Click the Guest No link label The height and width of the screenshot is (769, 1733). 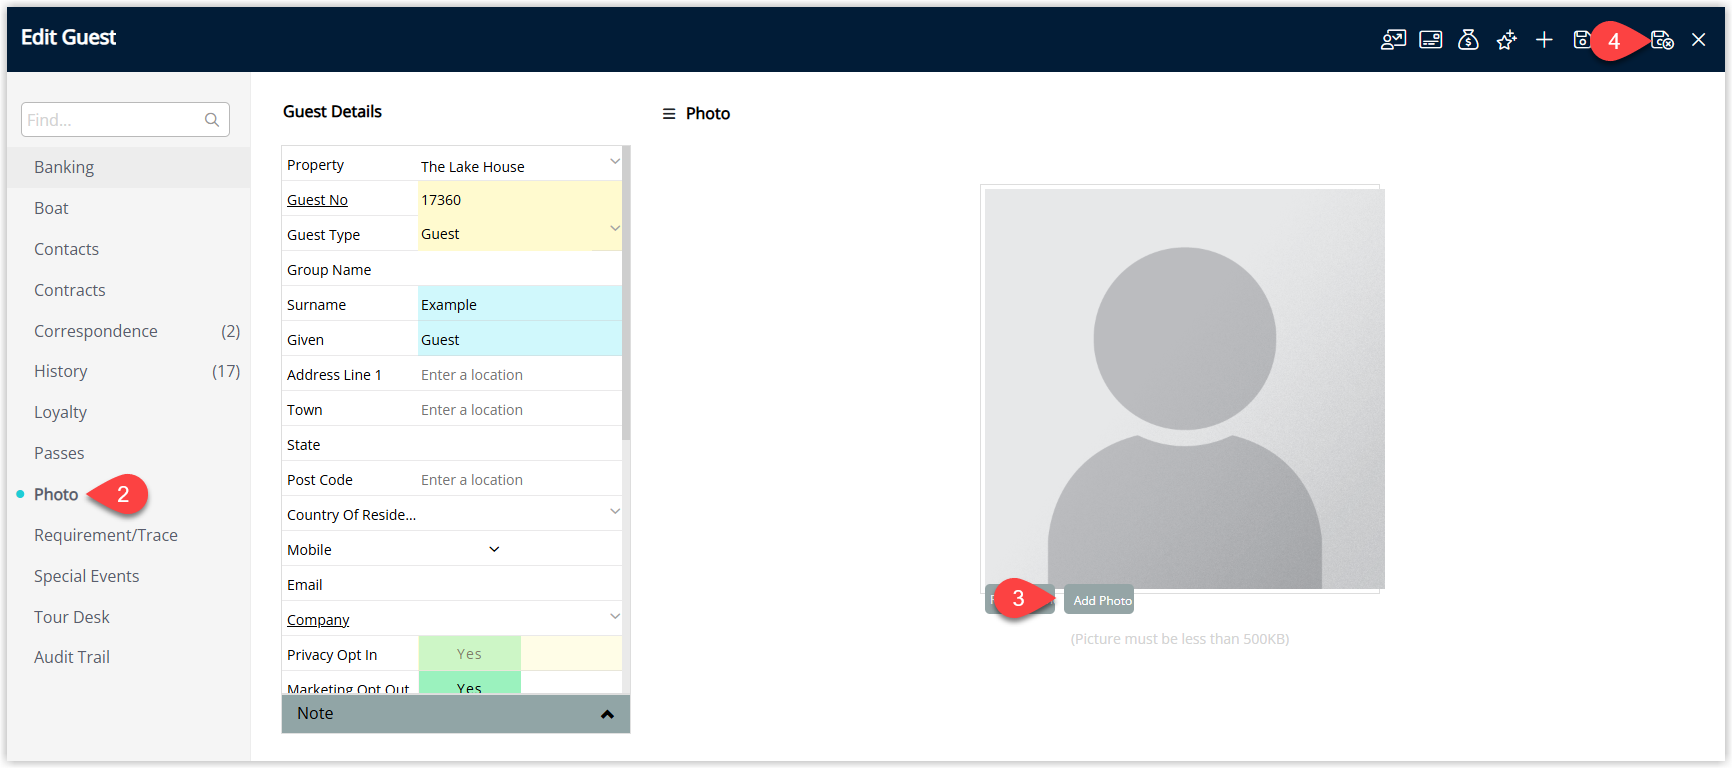[x=317, y=200]
